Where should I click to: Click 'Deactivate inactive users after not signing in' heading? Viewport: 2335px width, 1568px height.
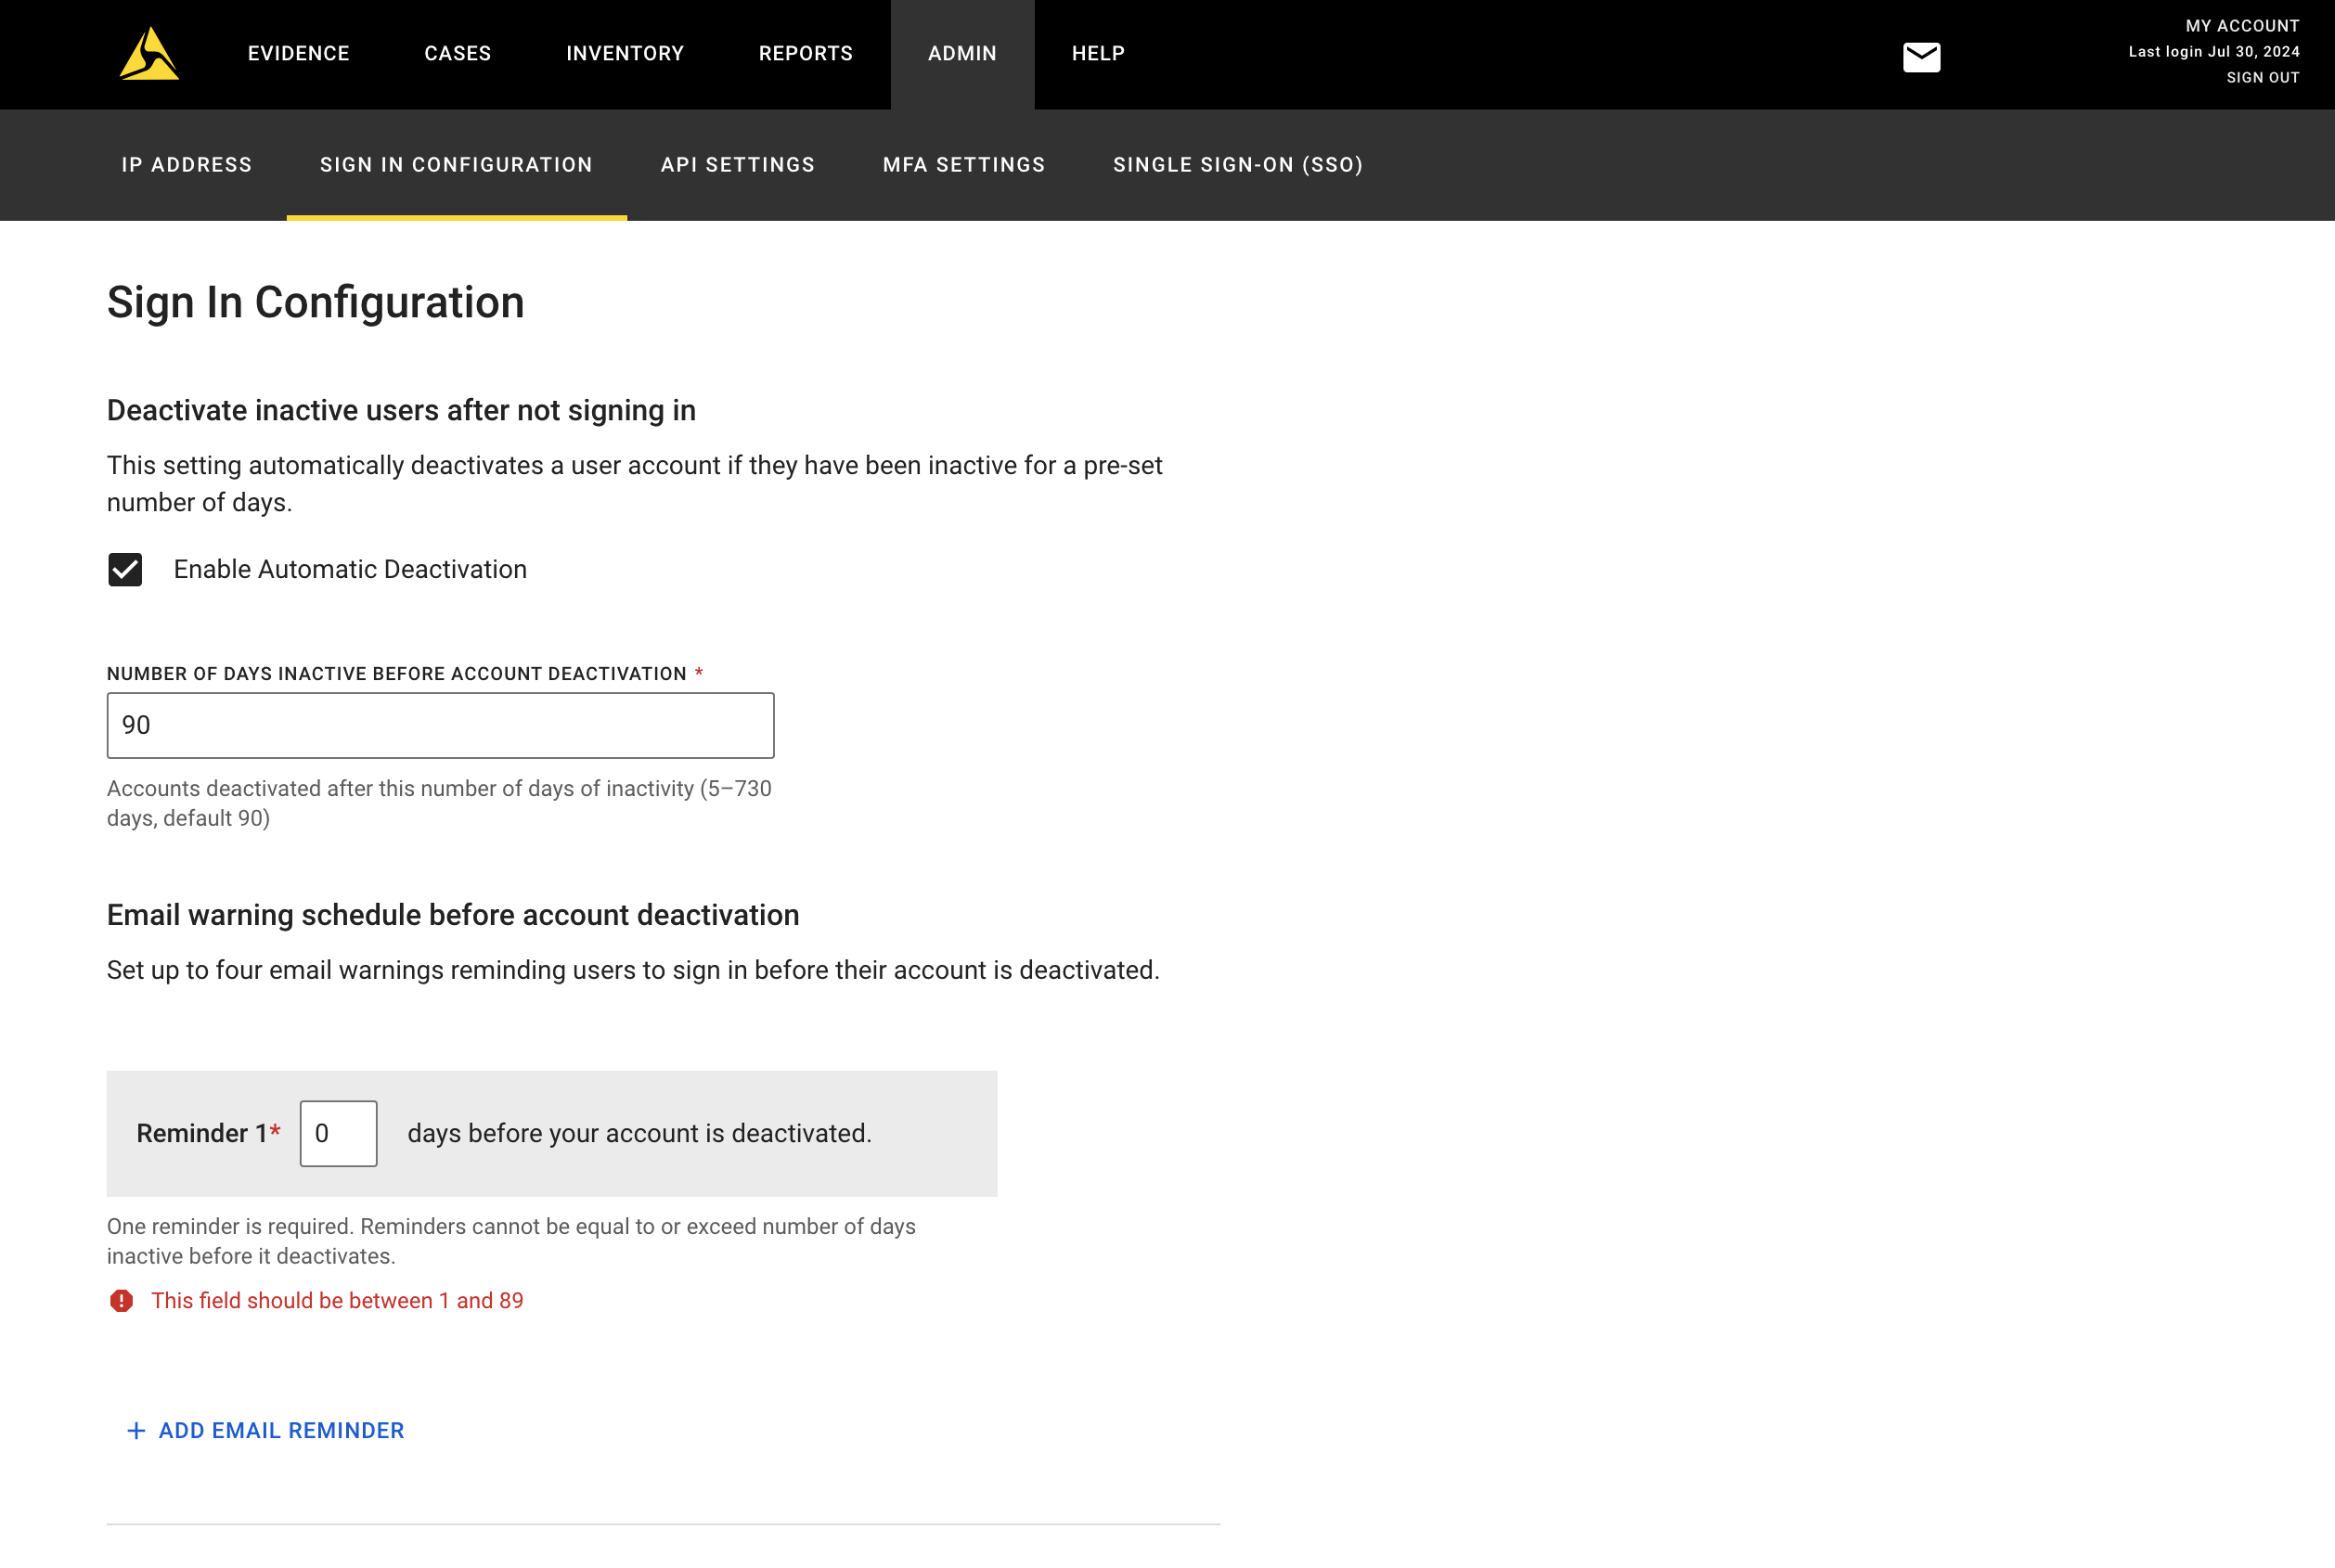click(401, 410)
